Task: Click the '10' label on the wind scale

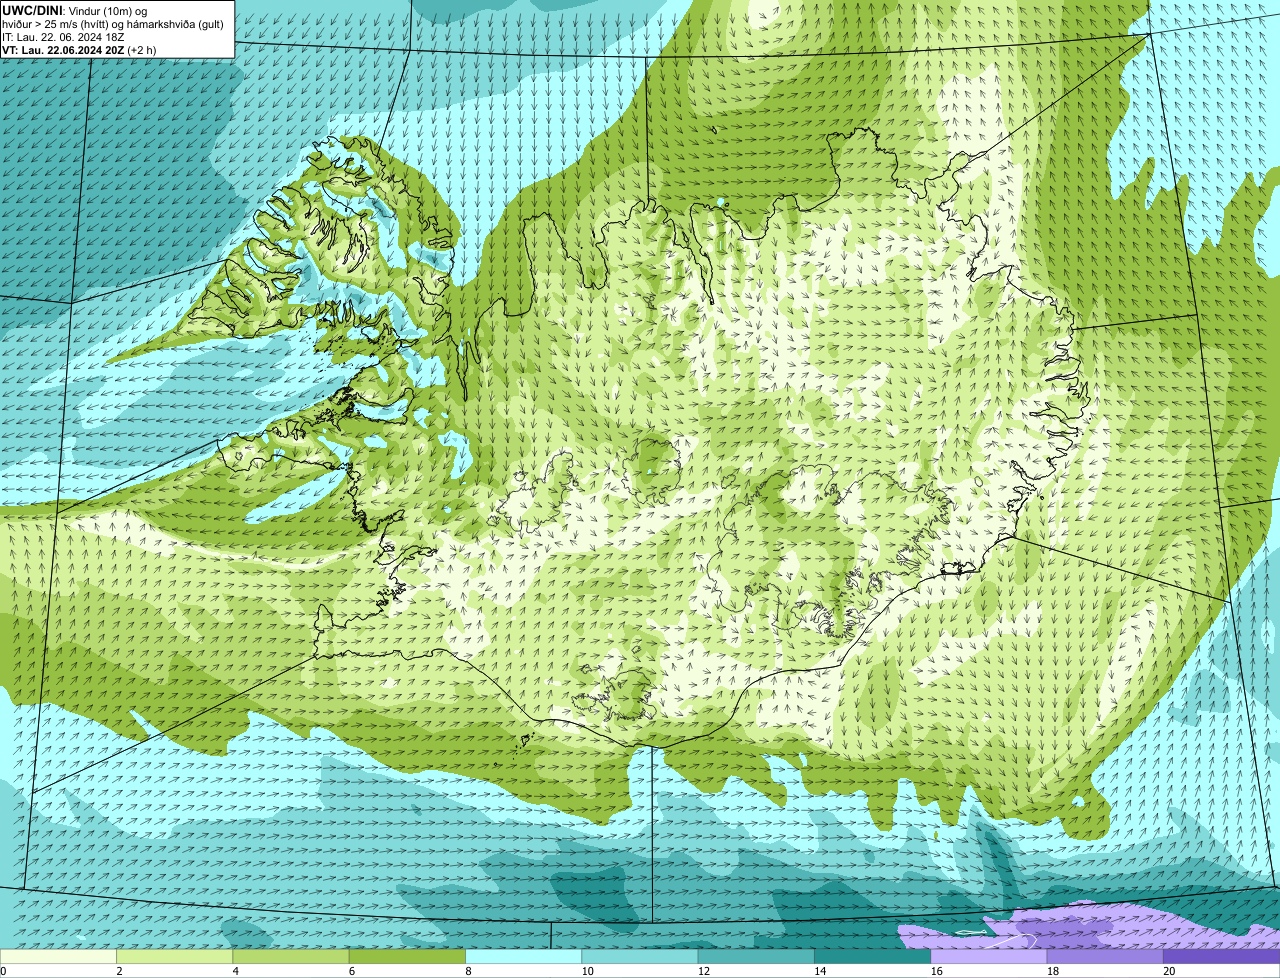Action: (x=587, y=971)
